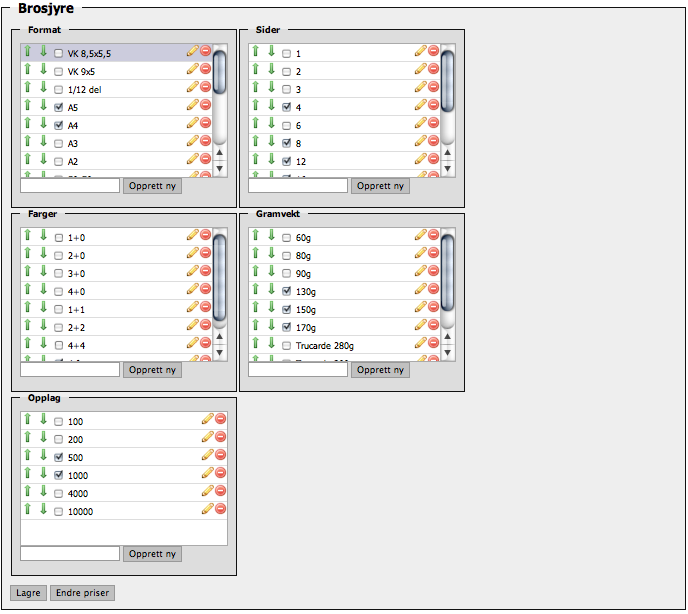Delete the Trucarde 280g weight
The width and height of the screenshot is (688, 614).
click(433, 345)
